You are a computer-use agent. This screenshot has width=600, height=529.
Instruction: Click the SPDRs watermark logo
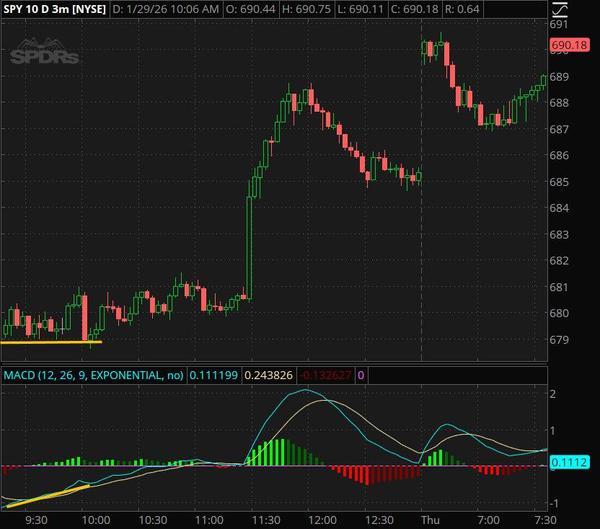(45, 52)
